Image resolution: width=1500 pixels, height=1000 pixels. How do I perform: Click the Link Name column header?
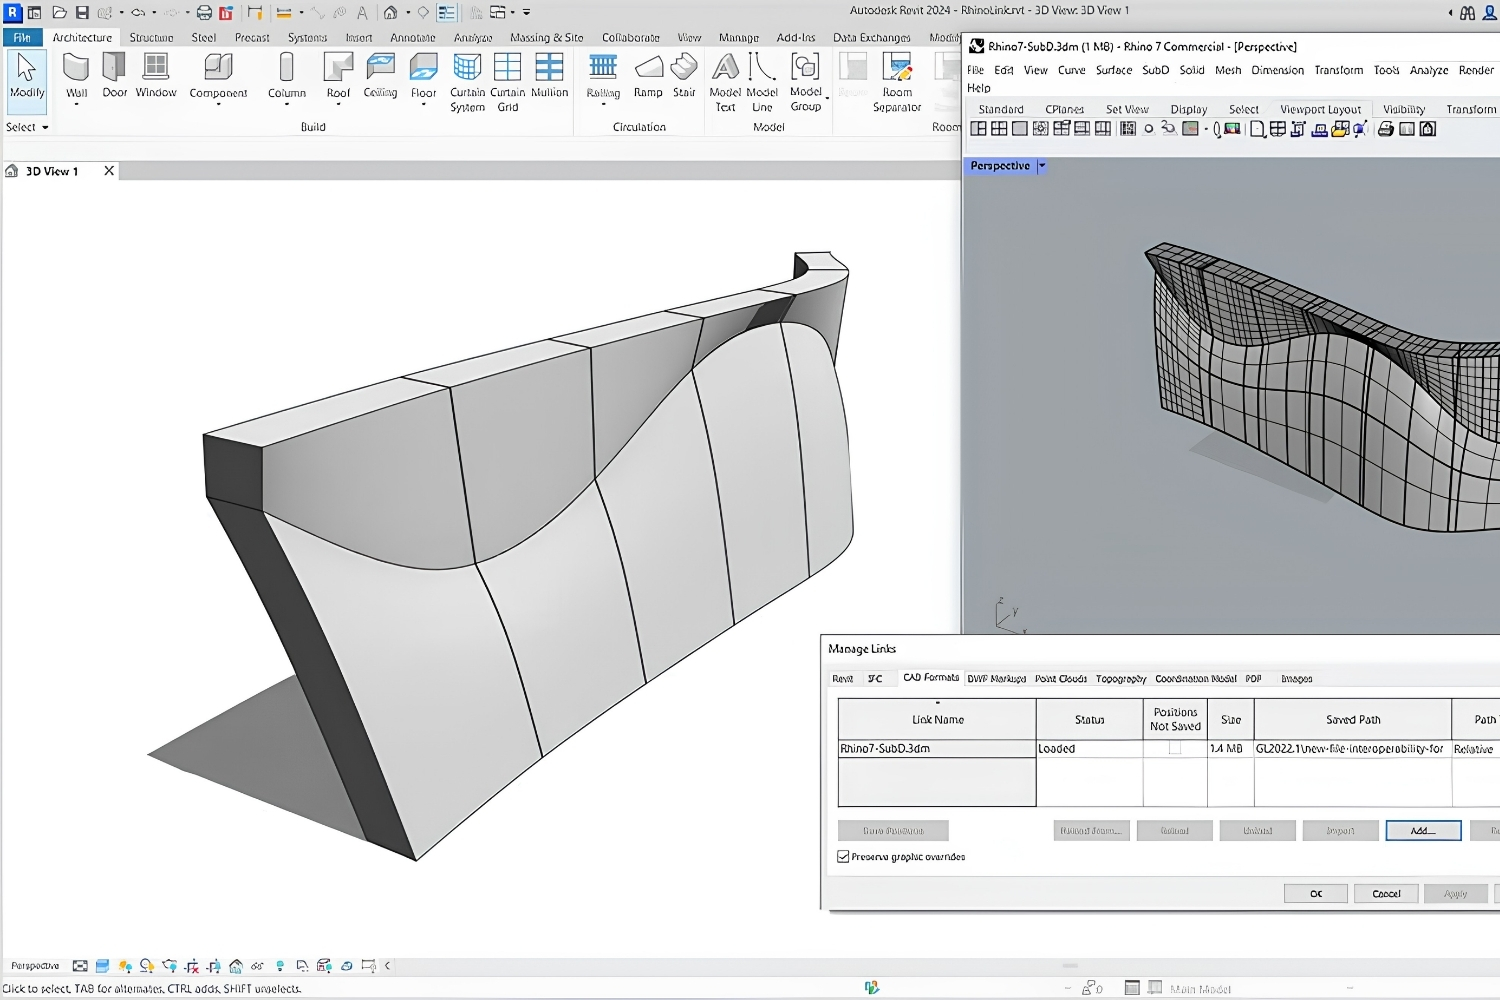tap(937, 719)
